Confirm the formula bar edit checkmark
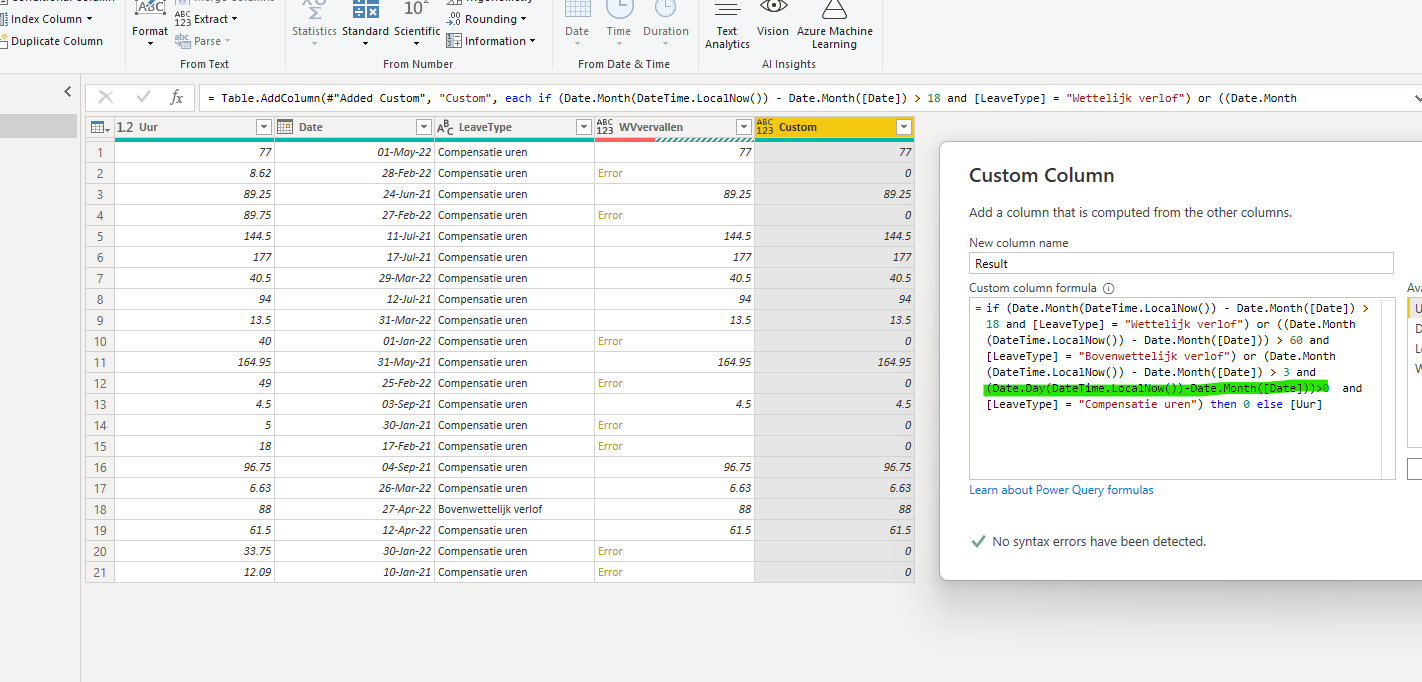This screenshot has height=682, width=1422. [143, 97]
